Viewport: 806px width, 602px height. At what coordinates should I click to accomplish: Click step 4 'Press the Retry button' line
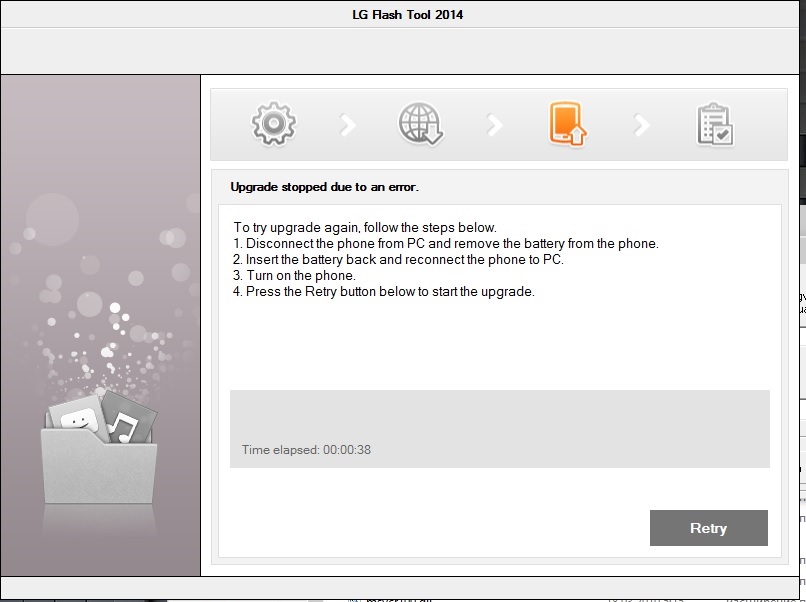[x=384, y=291]
